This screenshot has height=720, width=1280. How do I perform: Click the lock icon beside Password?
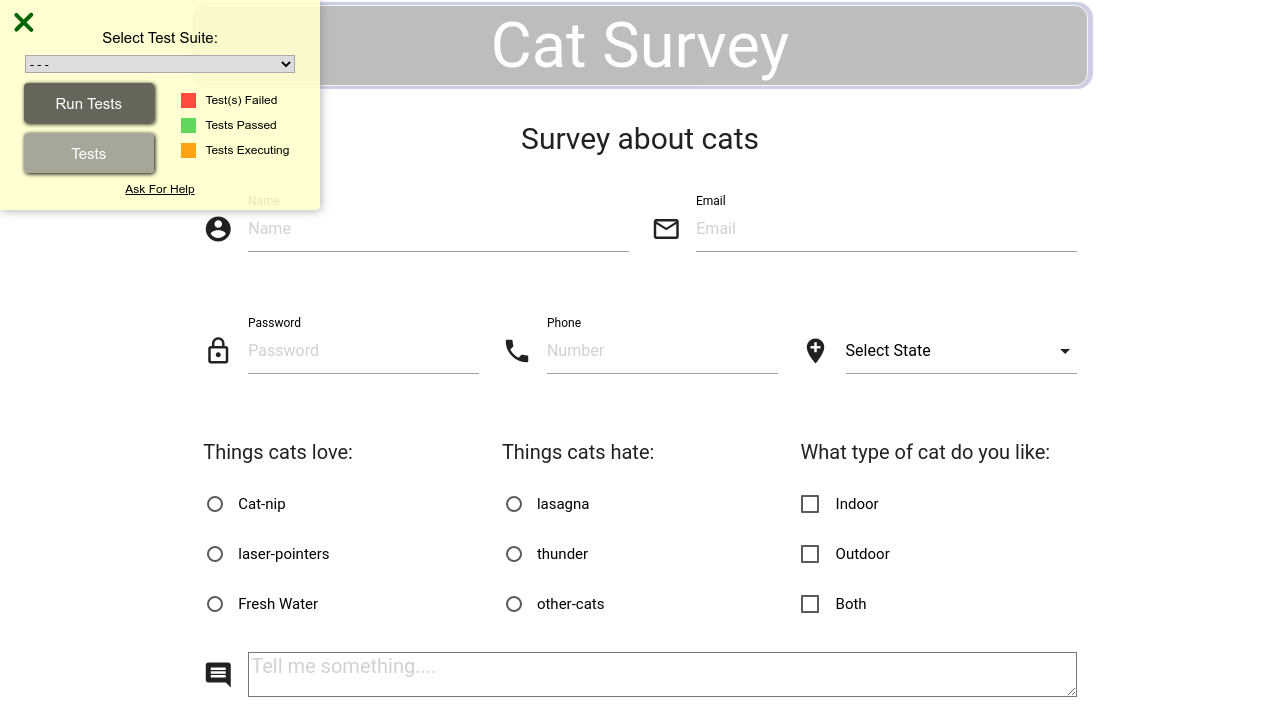pos(218,351)
